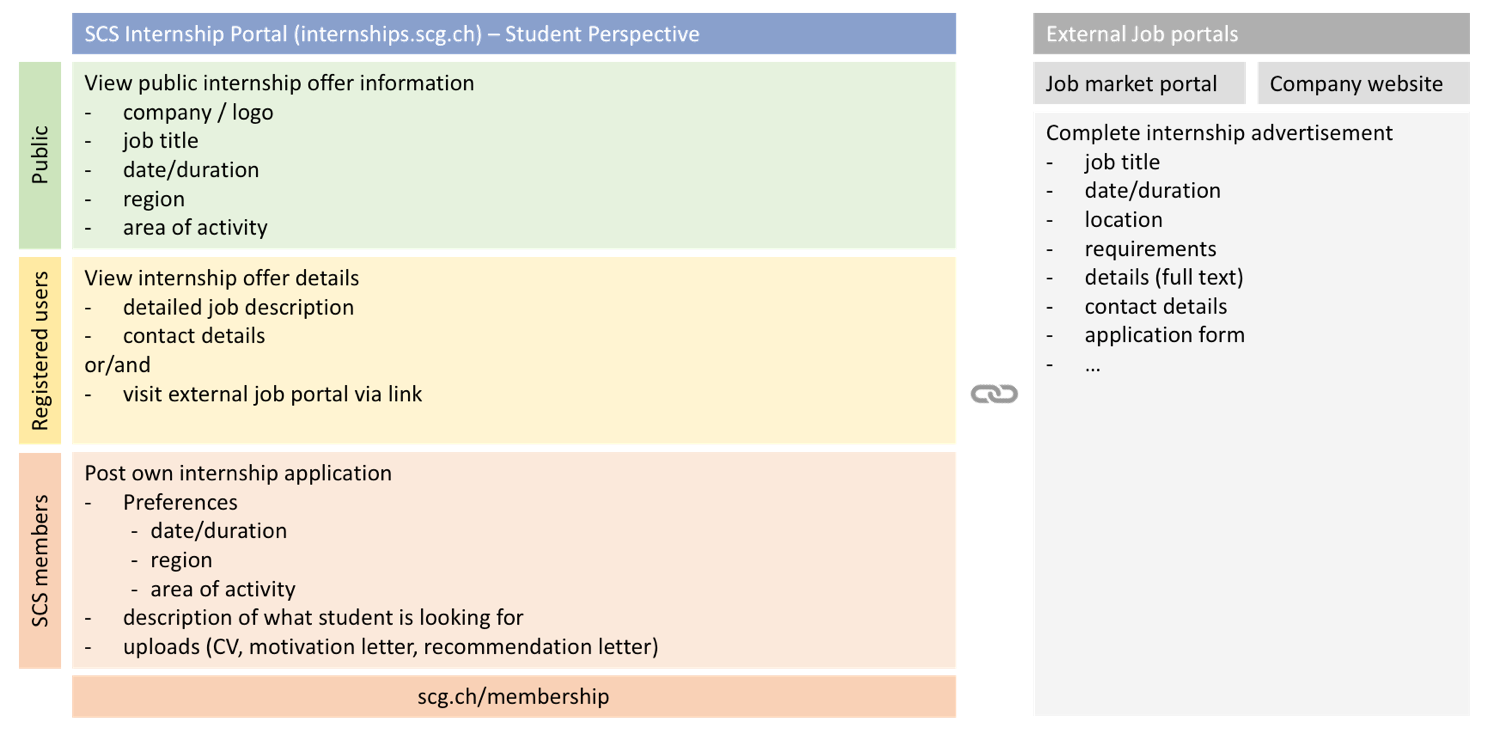Click 'region' in the Public section
The width and height of the screenshot is (1487, 733).
pyautogui.click(x=154, y=199)
